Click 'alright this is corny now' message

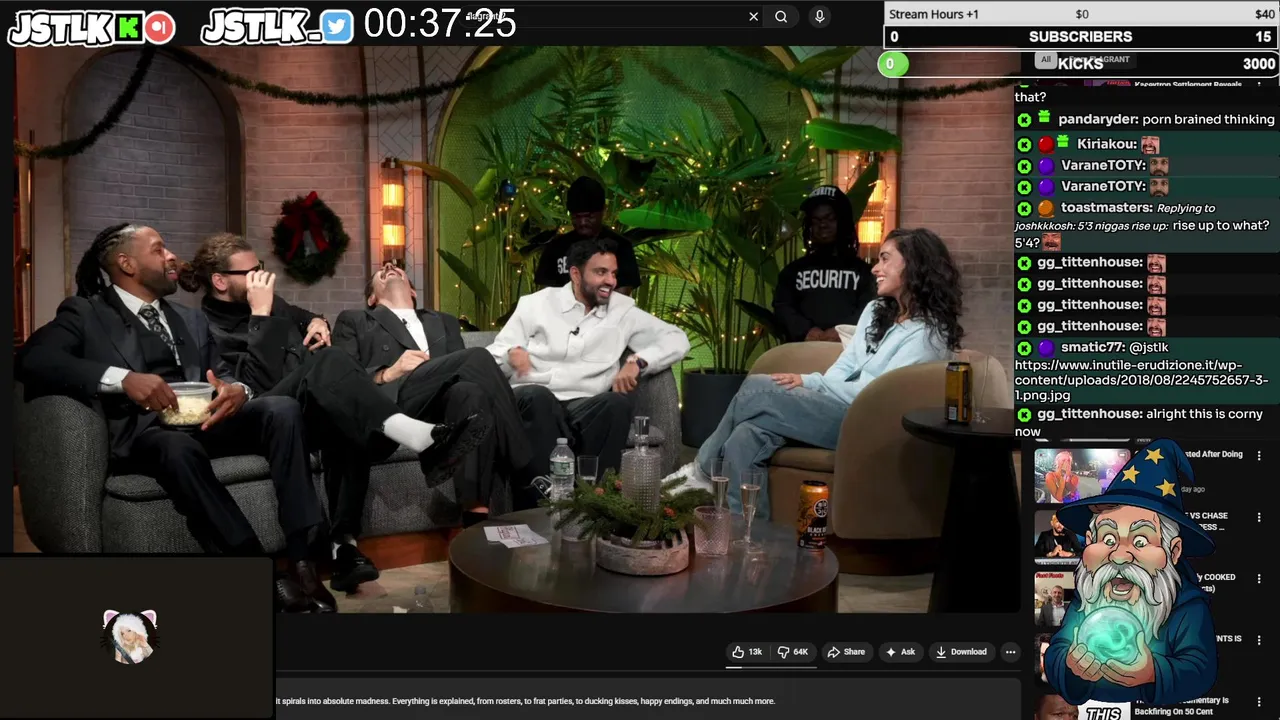point(1139,422)
